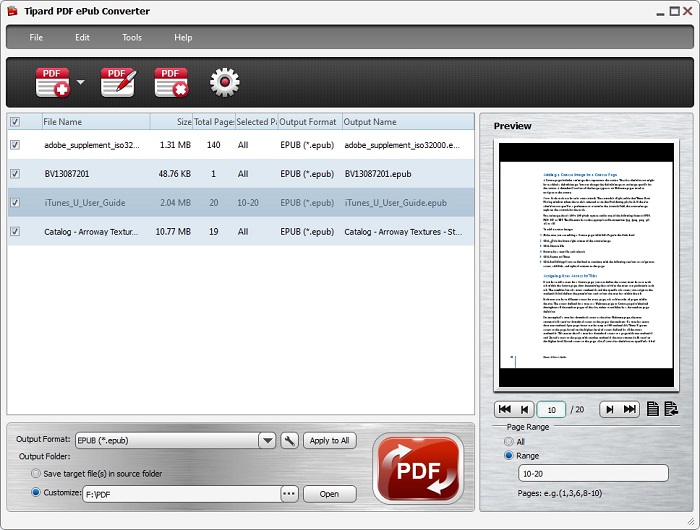Jump to the last preview page
Screen dimensions: 700x530
(630, 409)
